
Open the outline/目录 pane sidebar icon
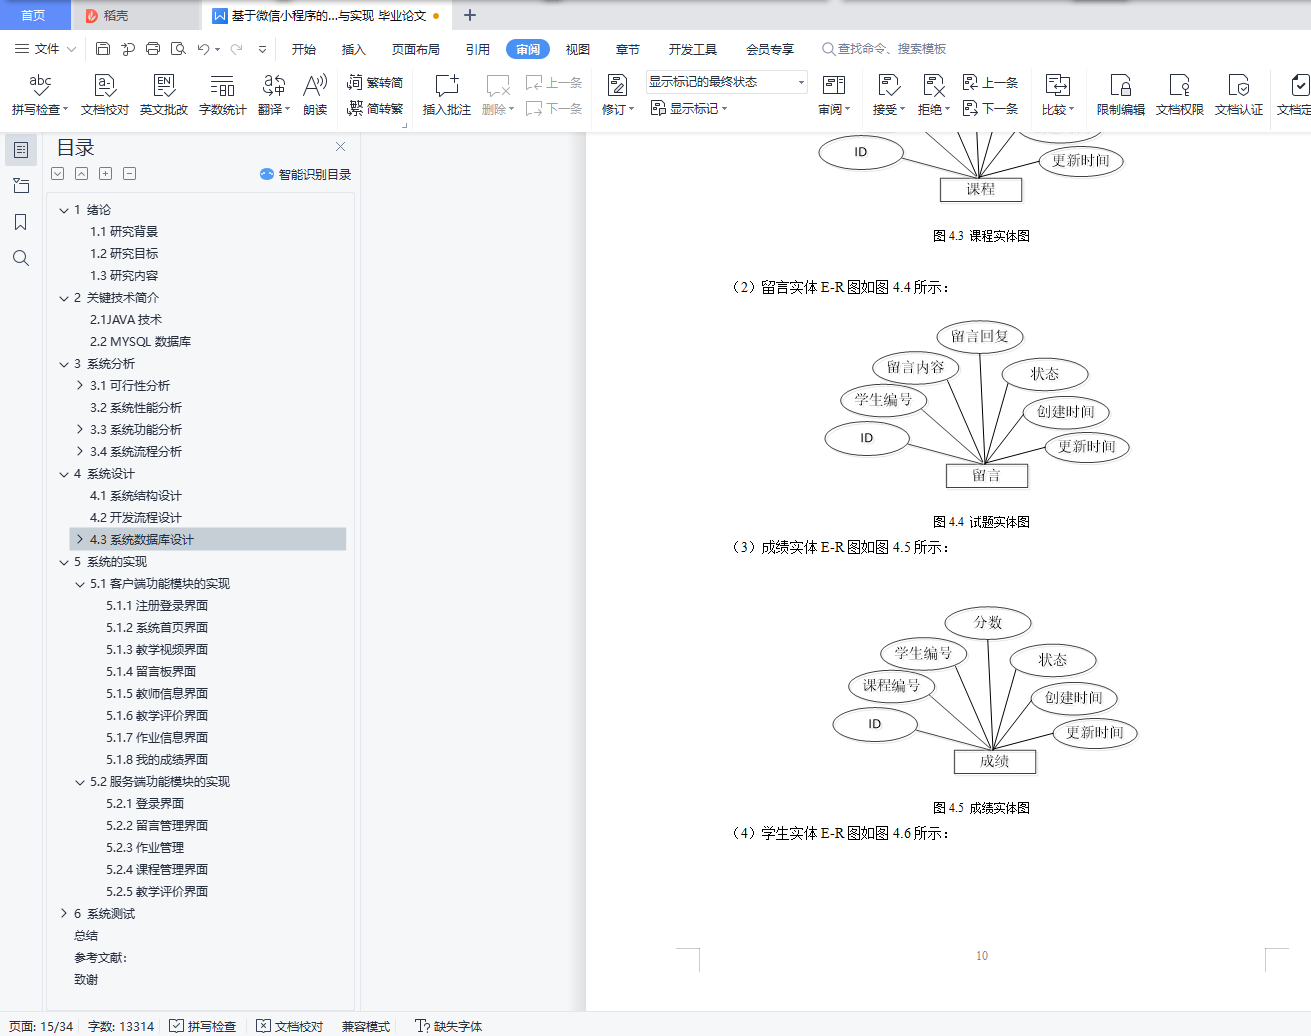[x=20, y=150]
